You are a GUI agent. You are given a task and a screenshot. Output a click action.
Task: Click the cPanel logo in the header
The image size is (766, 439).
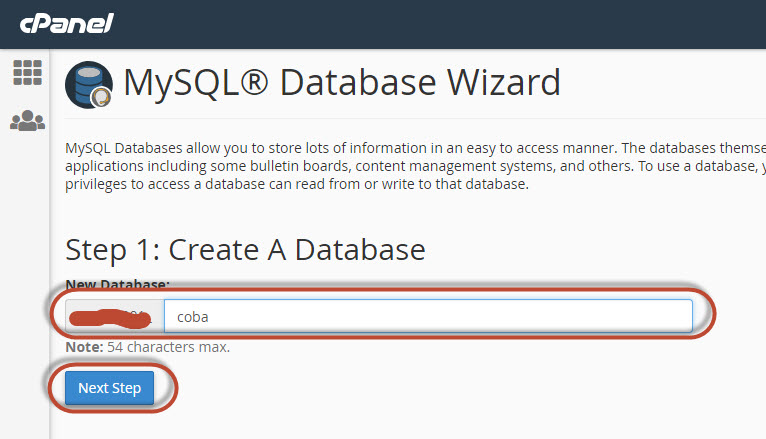point(67,23)
